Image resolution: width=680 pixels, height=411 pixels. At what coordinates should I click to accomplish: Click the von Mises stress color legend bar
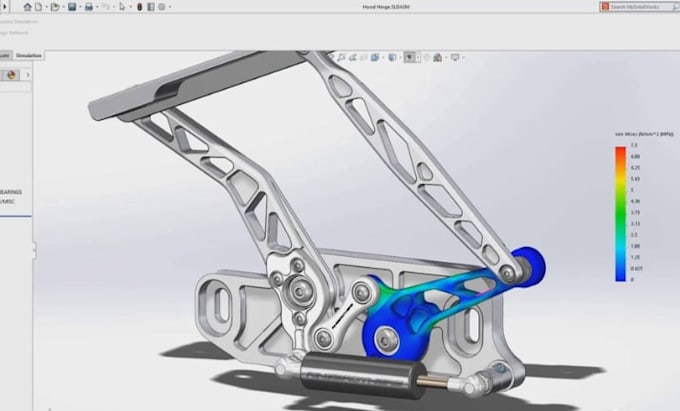(620, 214)
